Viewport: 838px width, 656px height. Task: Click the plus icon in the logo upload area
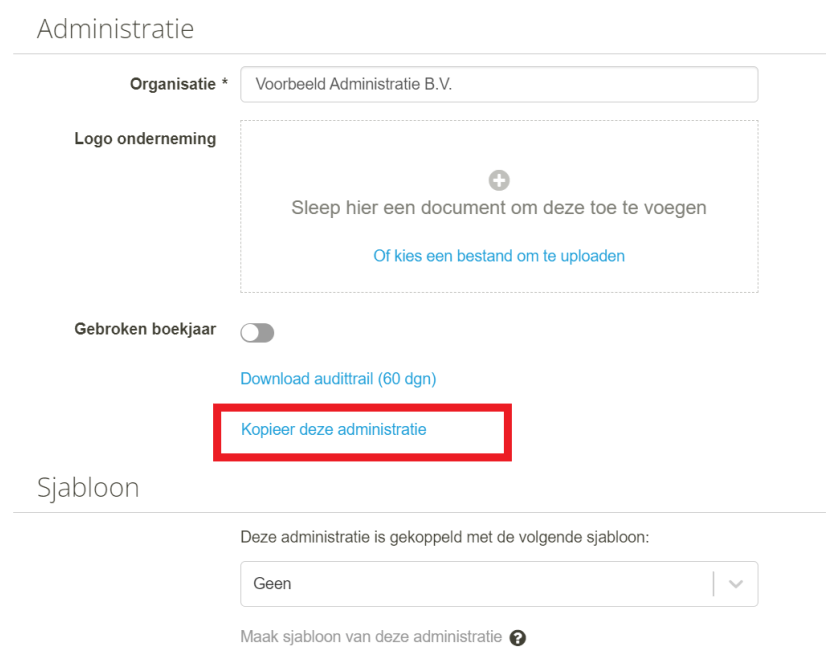coord(499,180)
